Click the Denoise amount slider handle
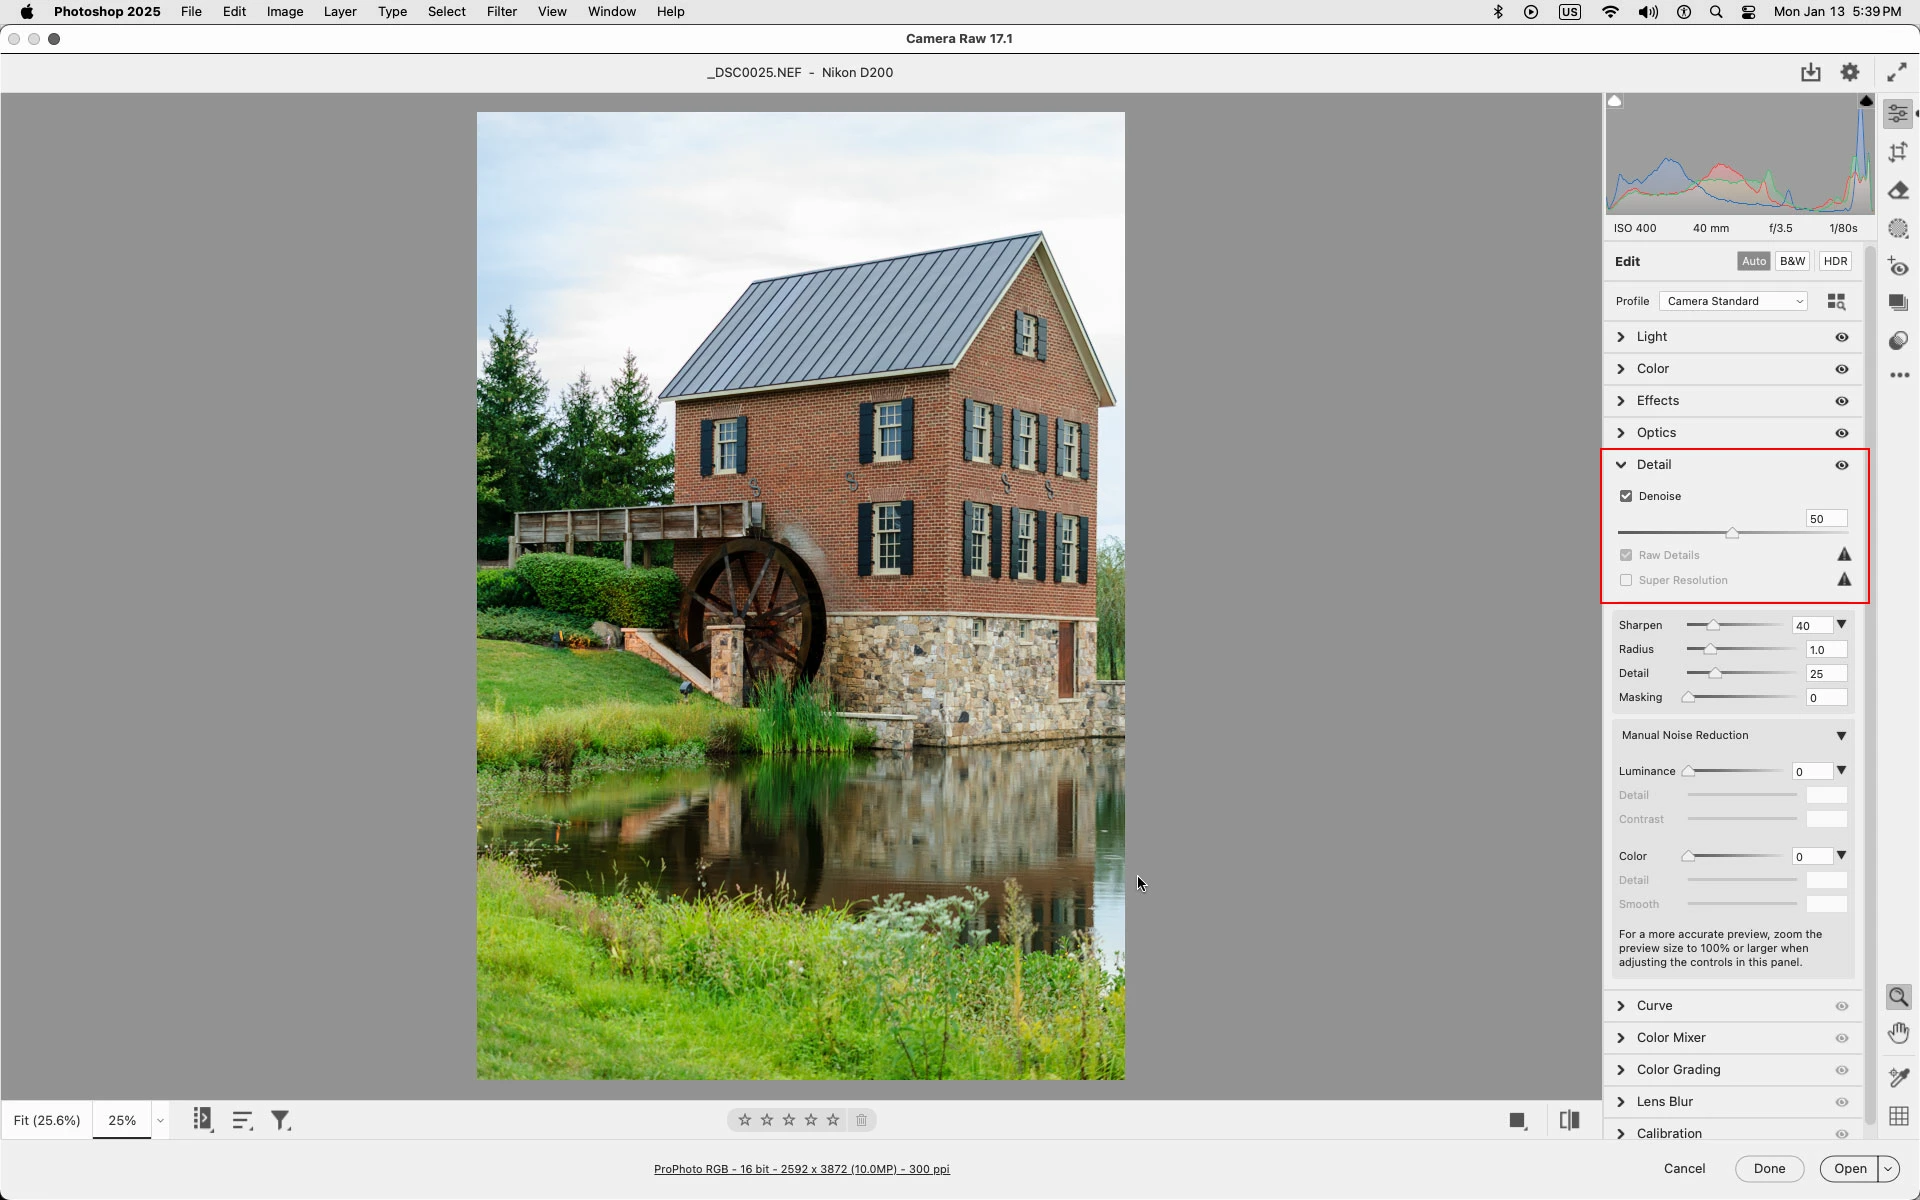The width and height of the screenshot is (1920, 1200). pyautogui.click(x=1732, y=533)
